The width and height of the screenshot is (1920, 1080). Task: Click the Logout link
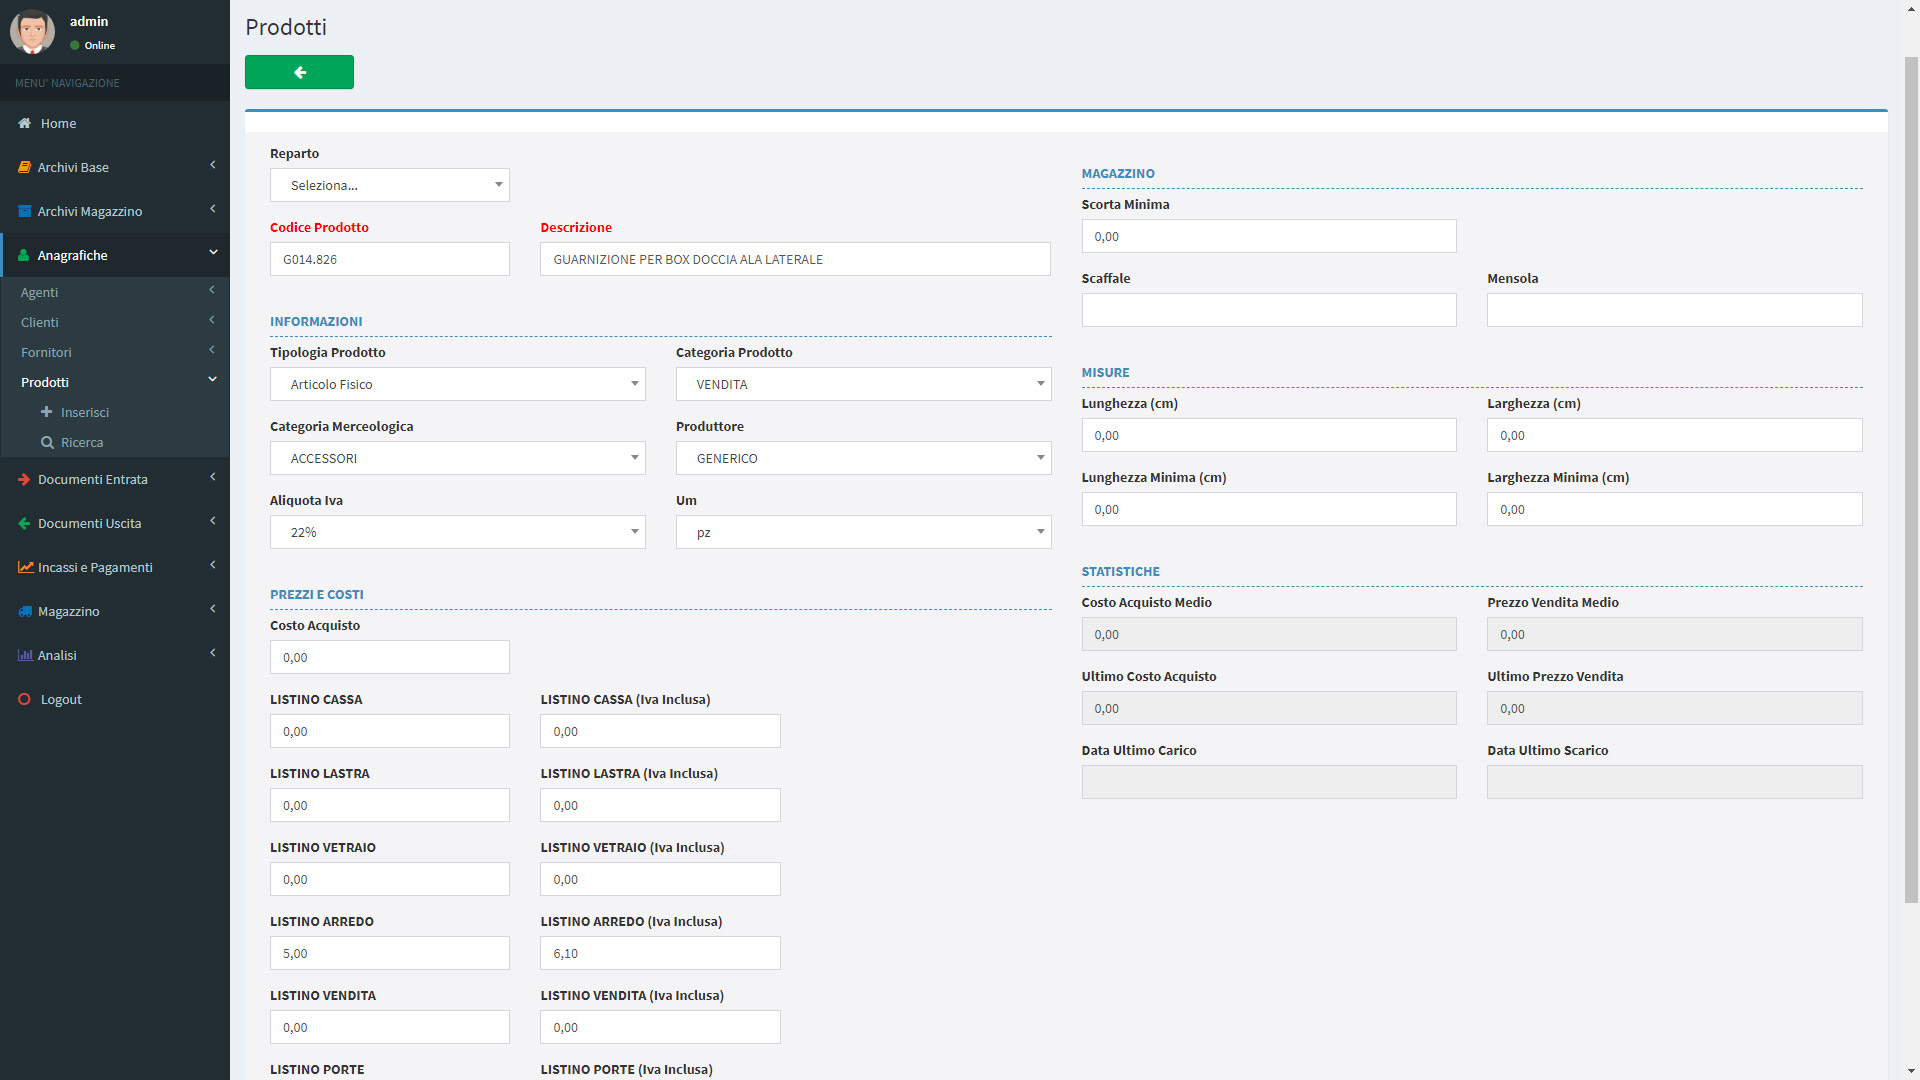click(61, 699)
